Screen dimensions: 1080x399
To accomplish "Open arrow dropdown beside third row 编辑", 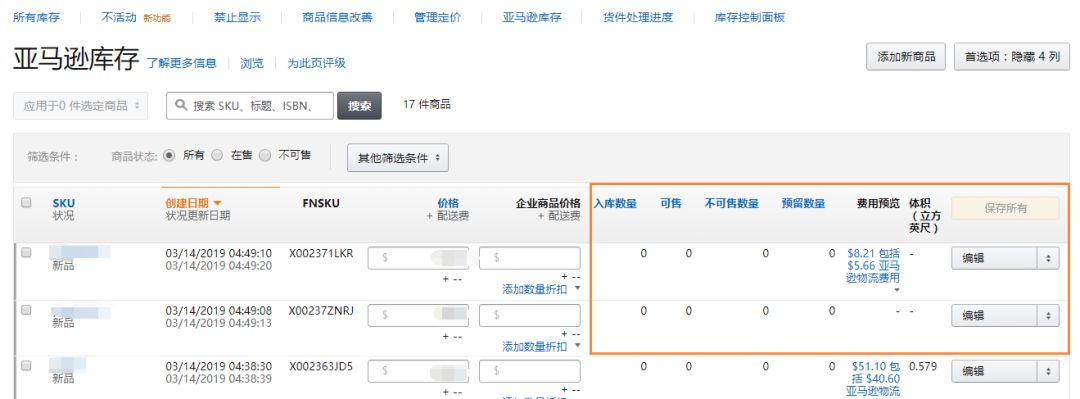I will (x=1048, y=371).
